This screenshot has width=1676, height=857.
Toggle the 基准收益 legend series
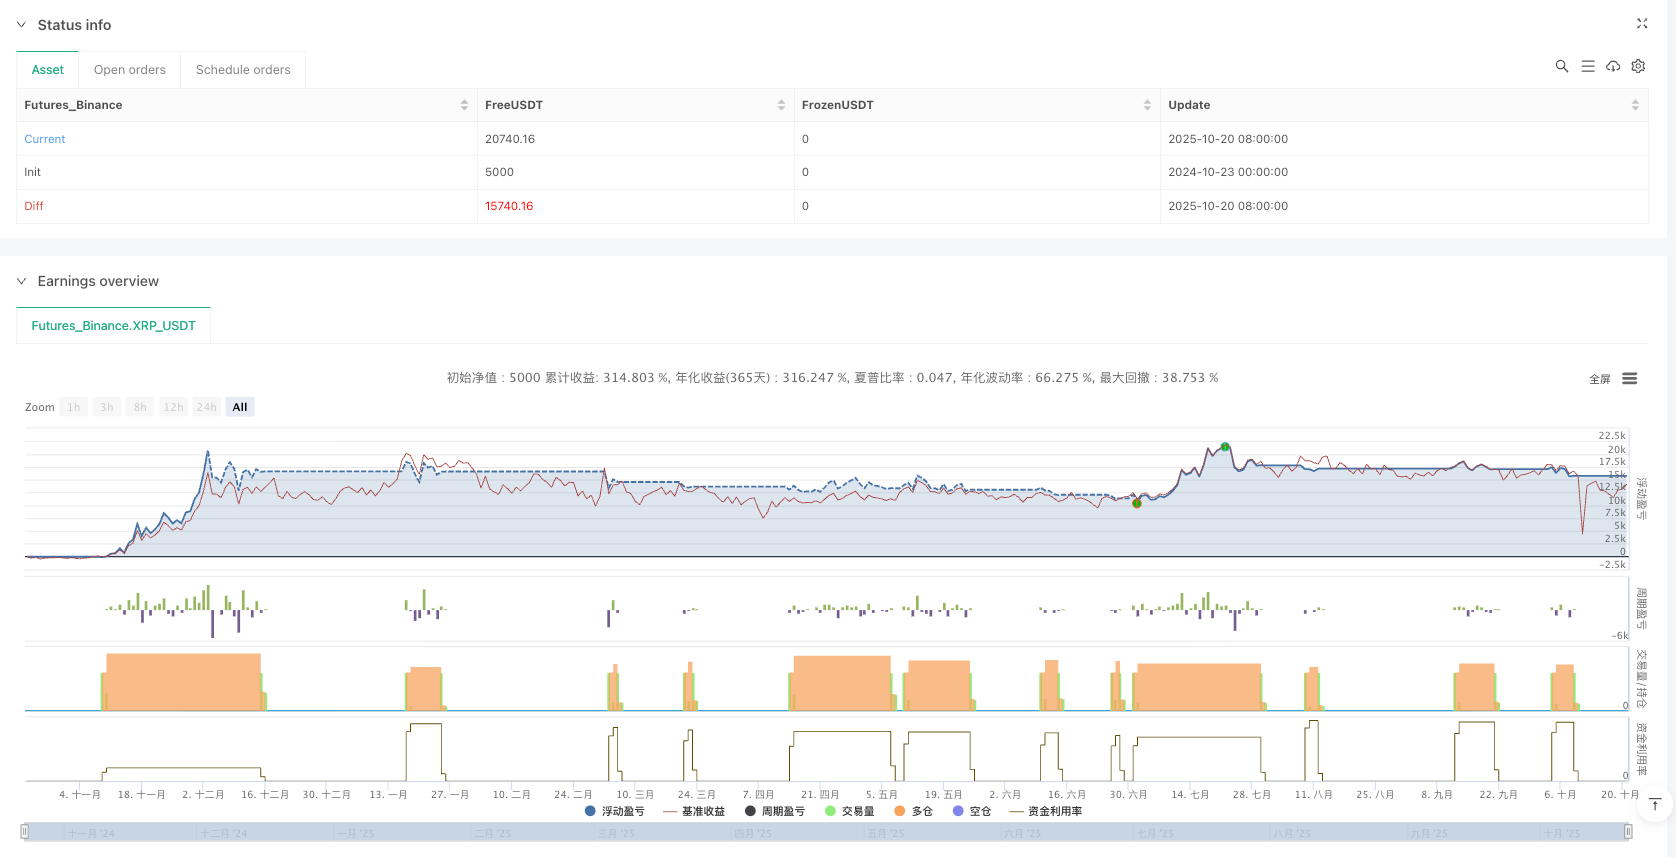pos(694,811)
